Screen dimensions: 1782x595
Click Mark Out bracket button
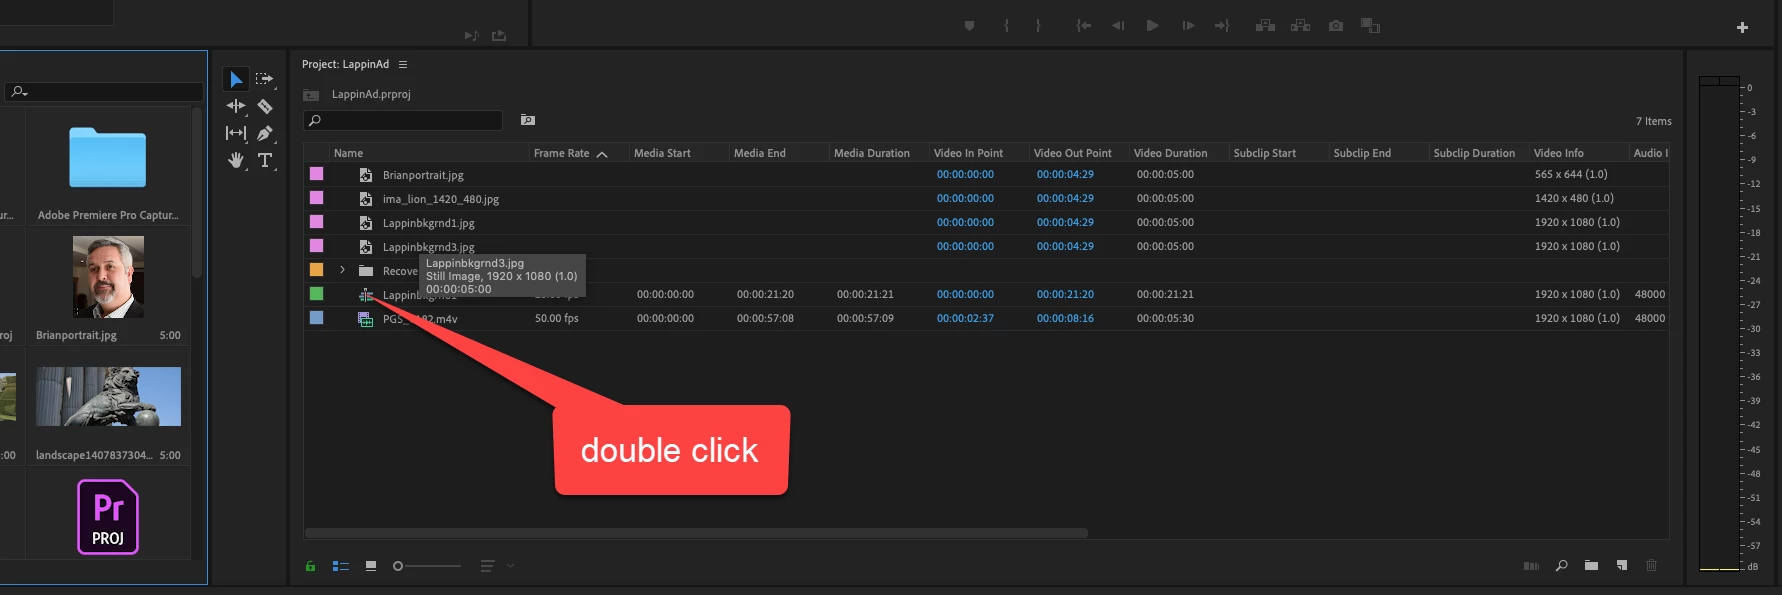click(x=1038, y=26)
